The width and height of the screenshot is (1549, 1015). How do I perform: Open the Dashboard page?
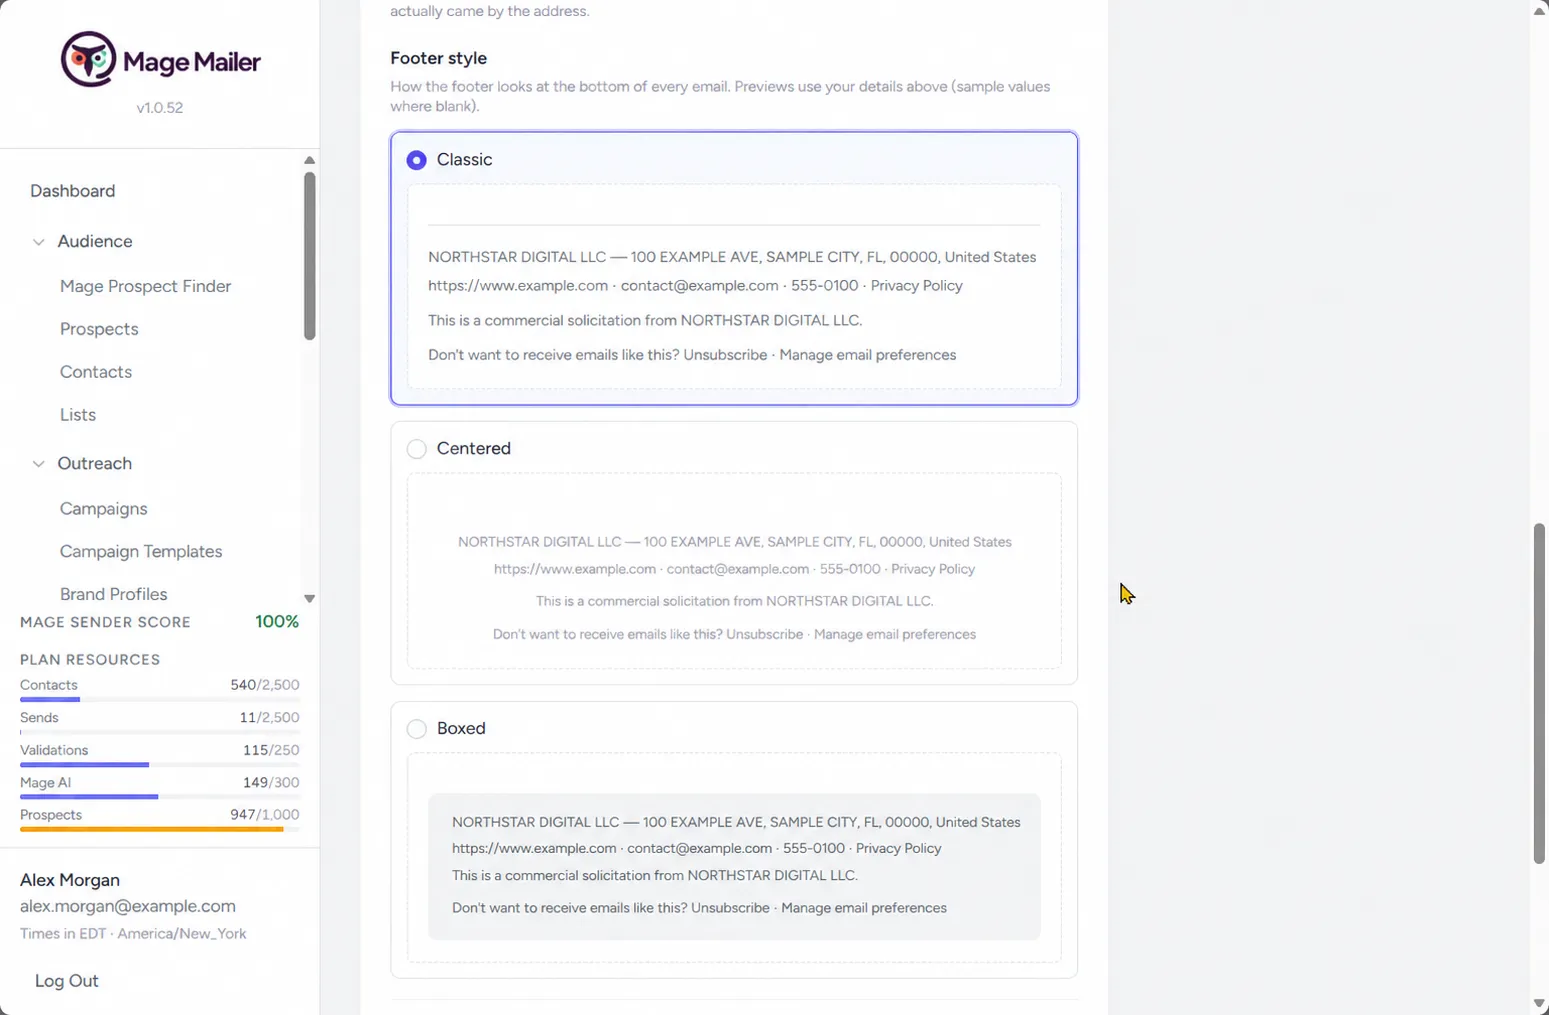[x=72, y=191]
